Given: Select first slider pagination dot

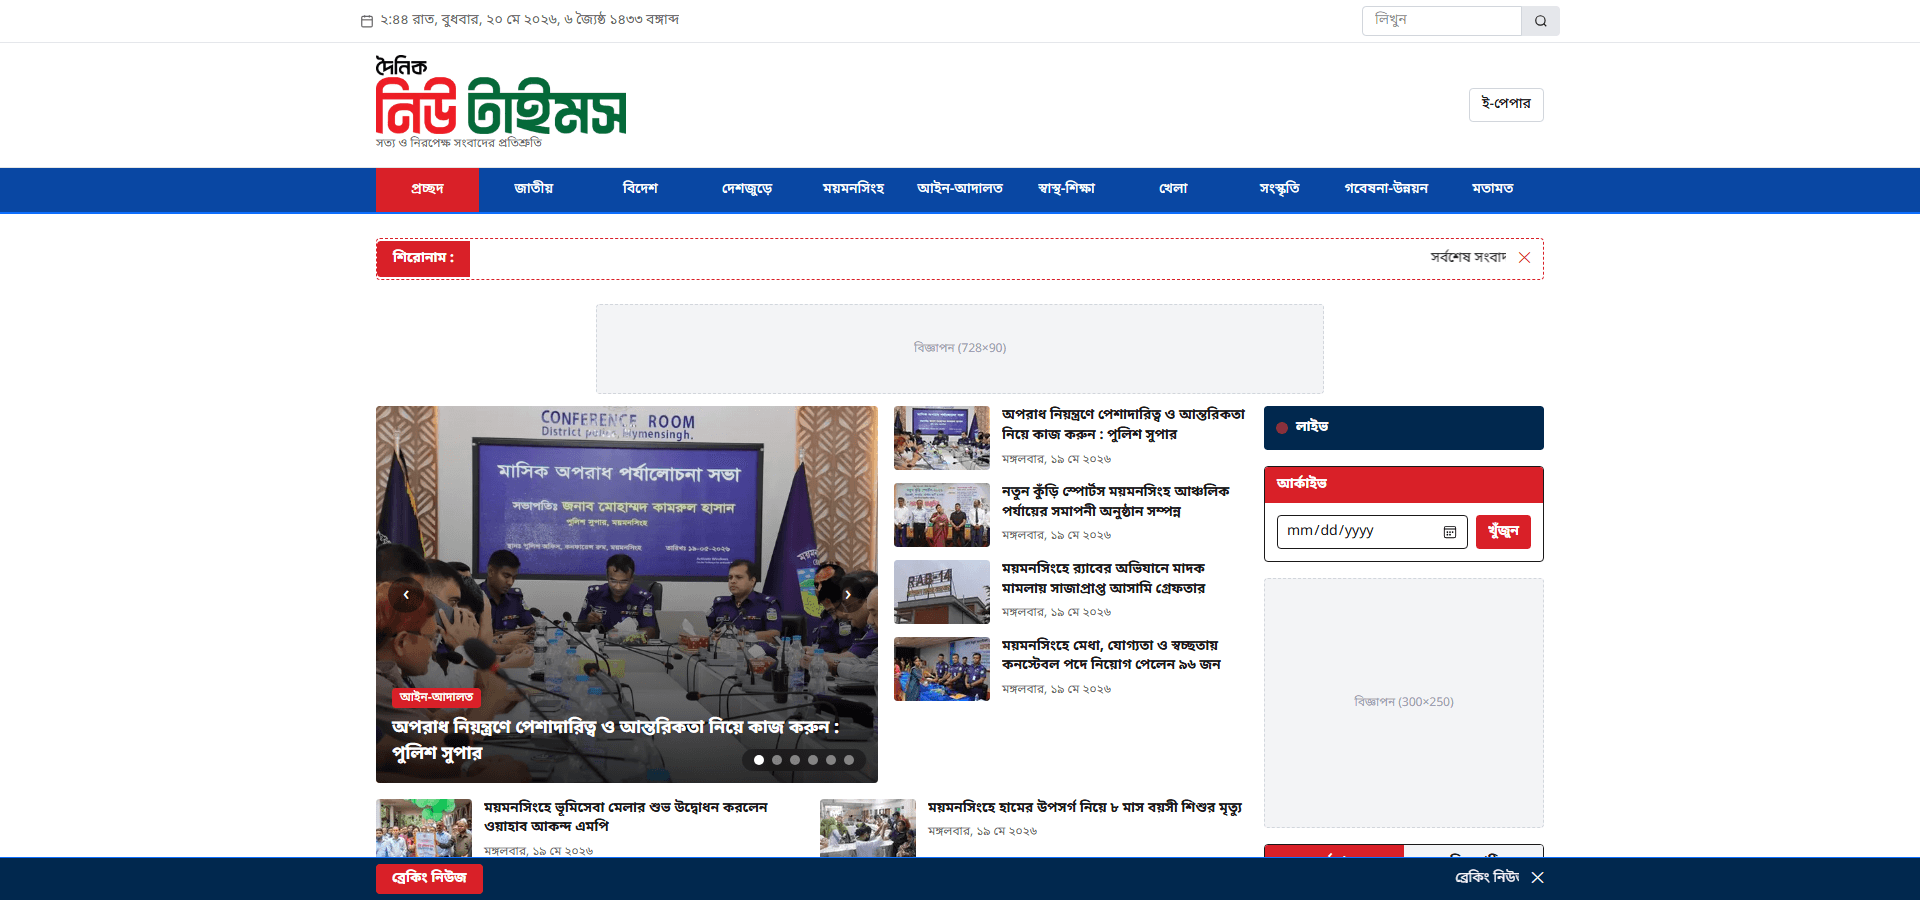Looking at the screenshot, I should point(759,760).
